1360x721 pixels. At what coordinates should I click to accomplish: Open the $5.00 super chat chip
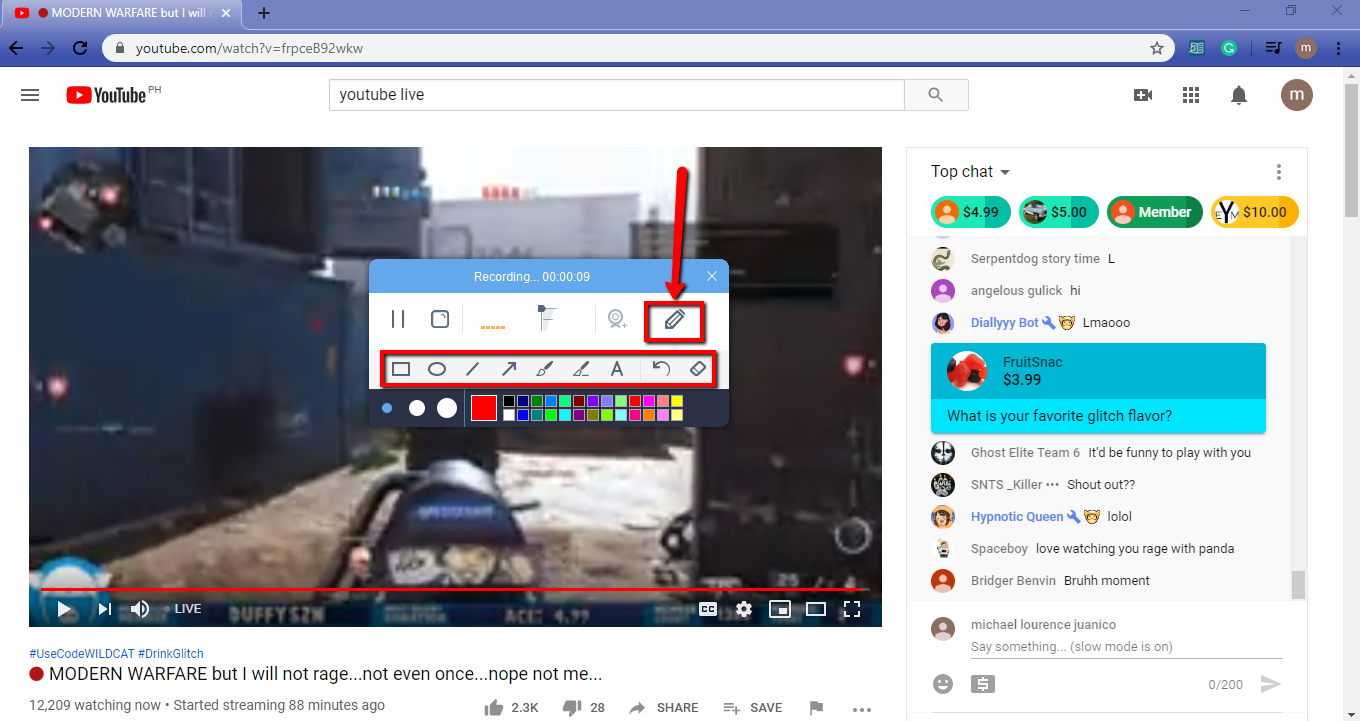click(1059, 212)
